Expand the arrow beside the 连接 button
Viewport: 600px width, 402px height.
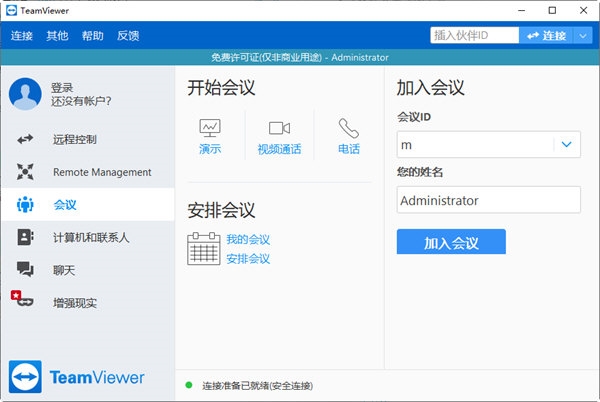point(582,36)
